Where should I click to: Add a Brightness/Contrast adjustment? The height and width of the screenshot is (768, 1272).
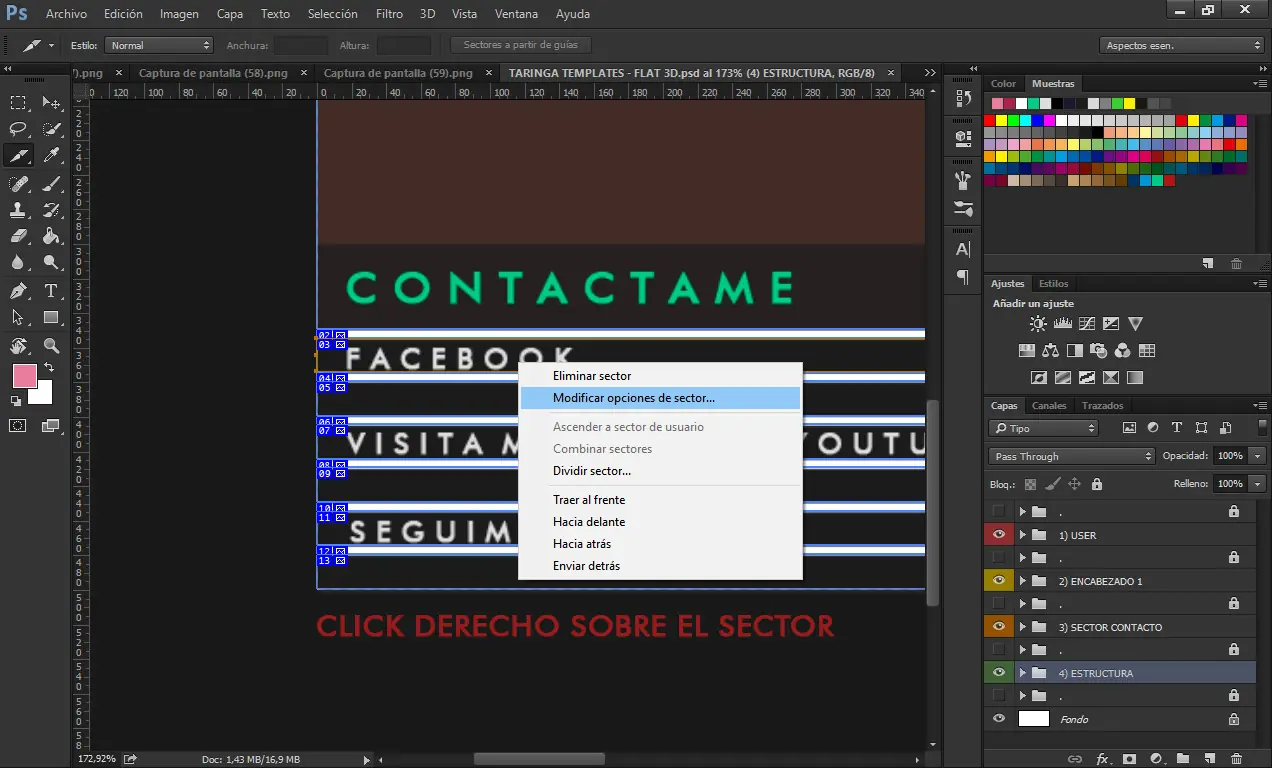point(1038,324)
